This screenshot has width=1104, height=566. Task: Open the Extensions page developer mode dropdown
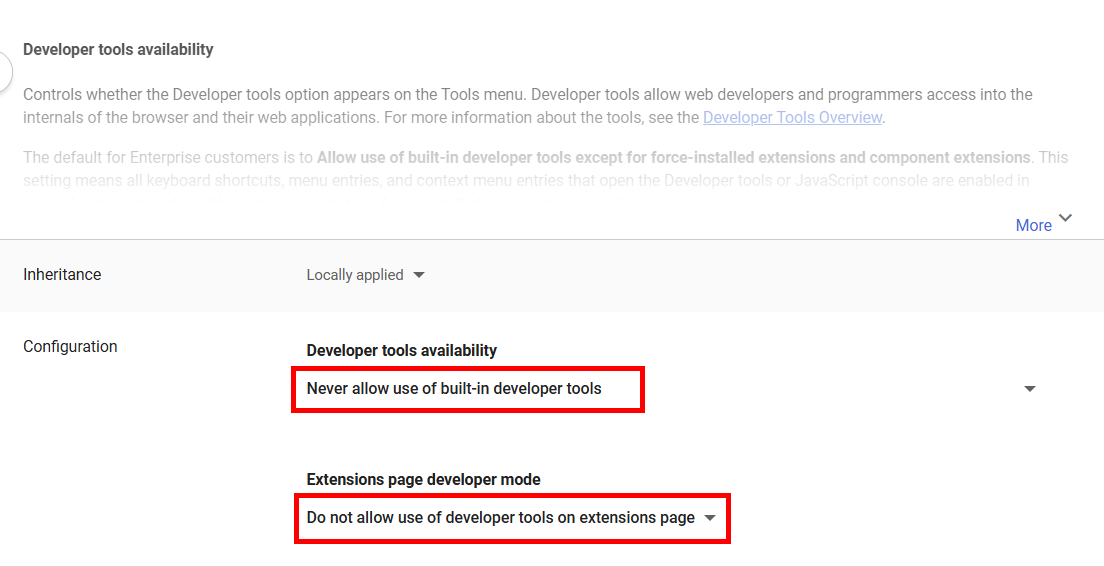[511, 518]
